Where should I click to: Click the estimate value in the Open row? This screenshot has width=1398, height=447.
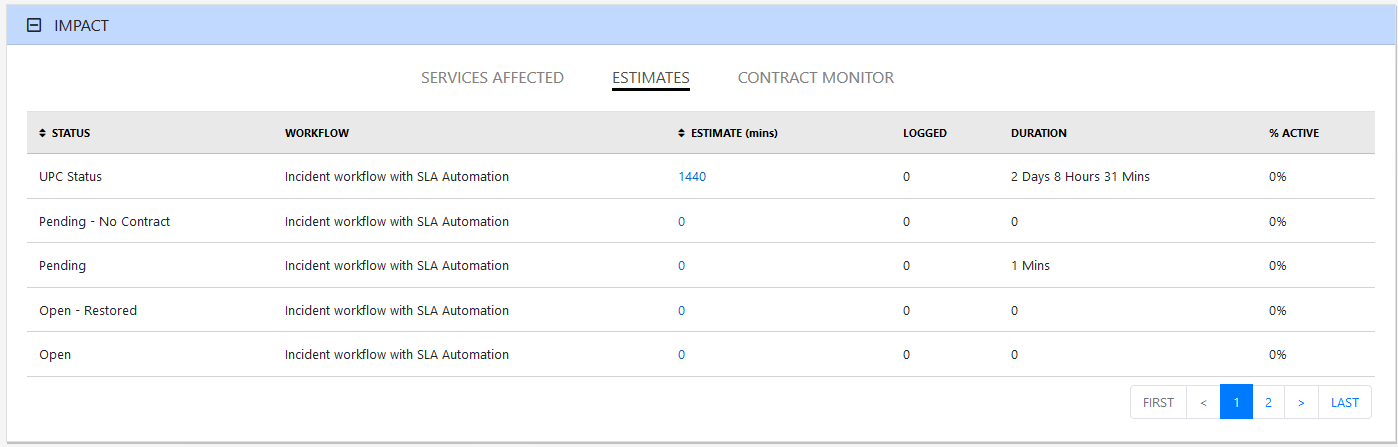(682, 355)
